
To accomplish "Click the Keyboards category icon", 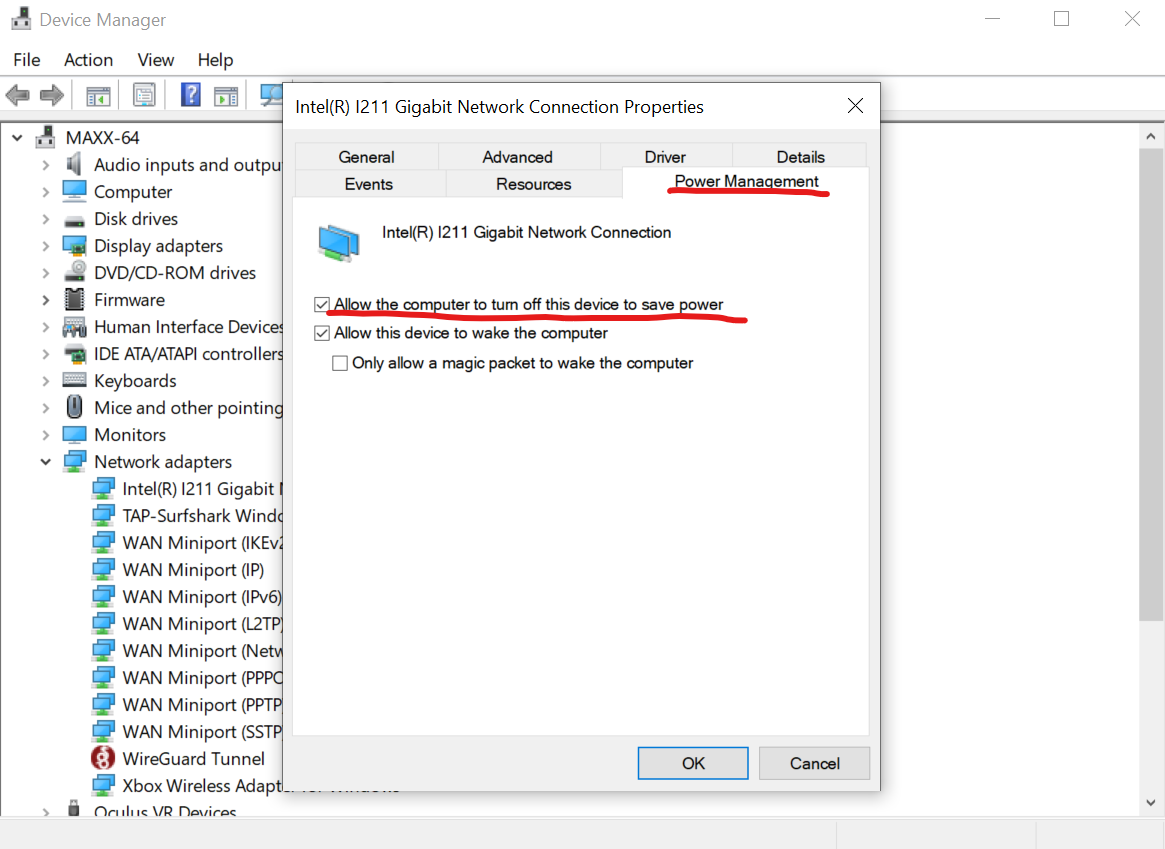I will pyautogui.click(x=74, y=380).
